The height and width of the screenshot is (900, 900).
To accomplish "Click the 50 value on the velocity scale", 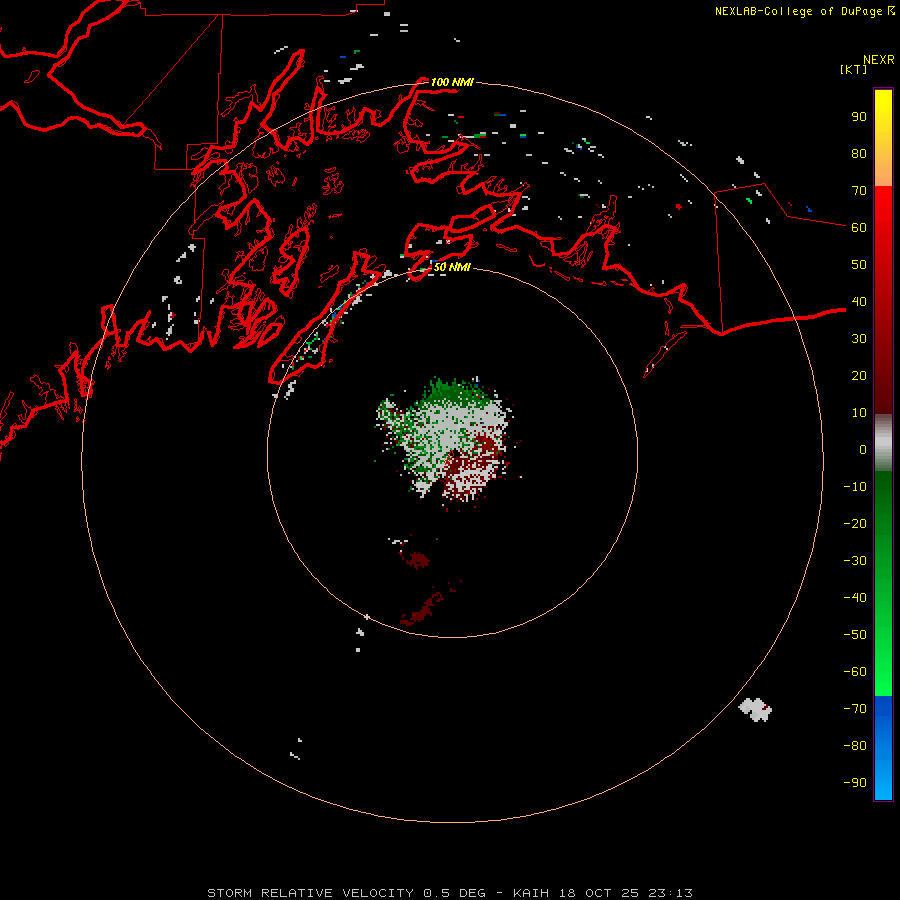I will [x=859, y=265].
